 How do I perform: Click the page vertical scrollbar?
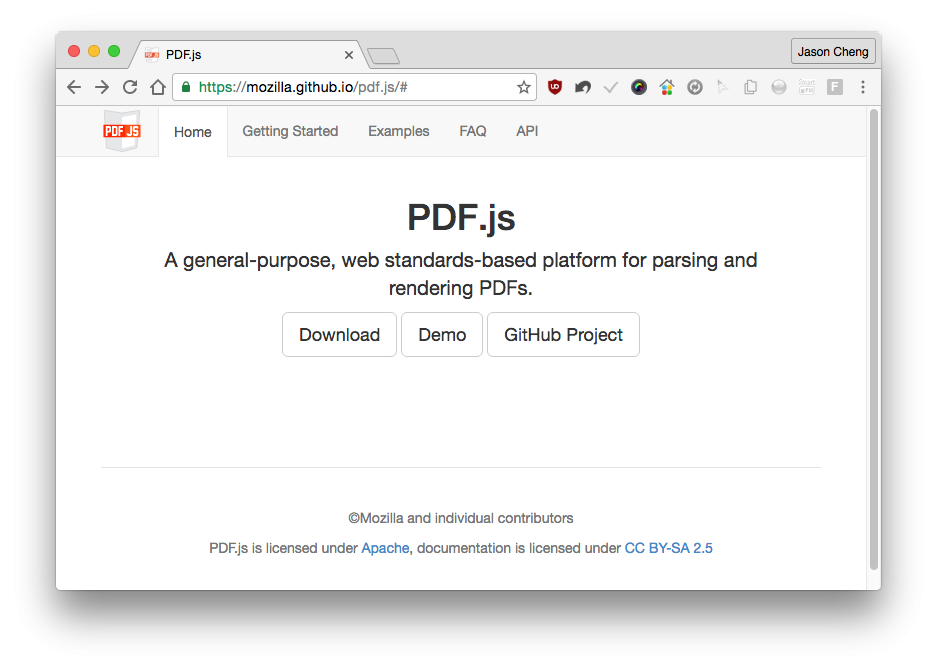874,339
